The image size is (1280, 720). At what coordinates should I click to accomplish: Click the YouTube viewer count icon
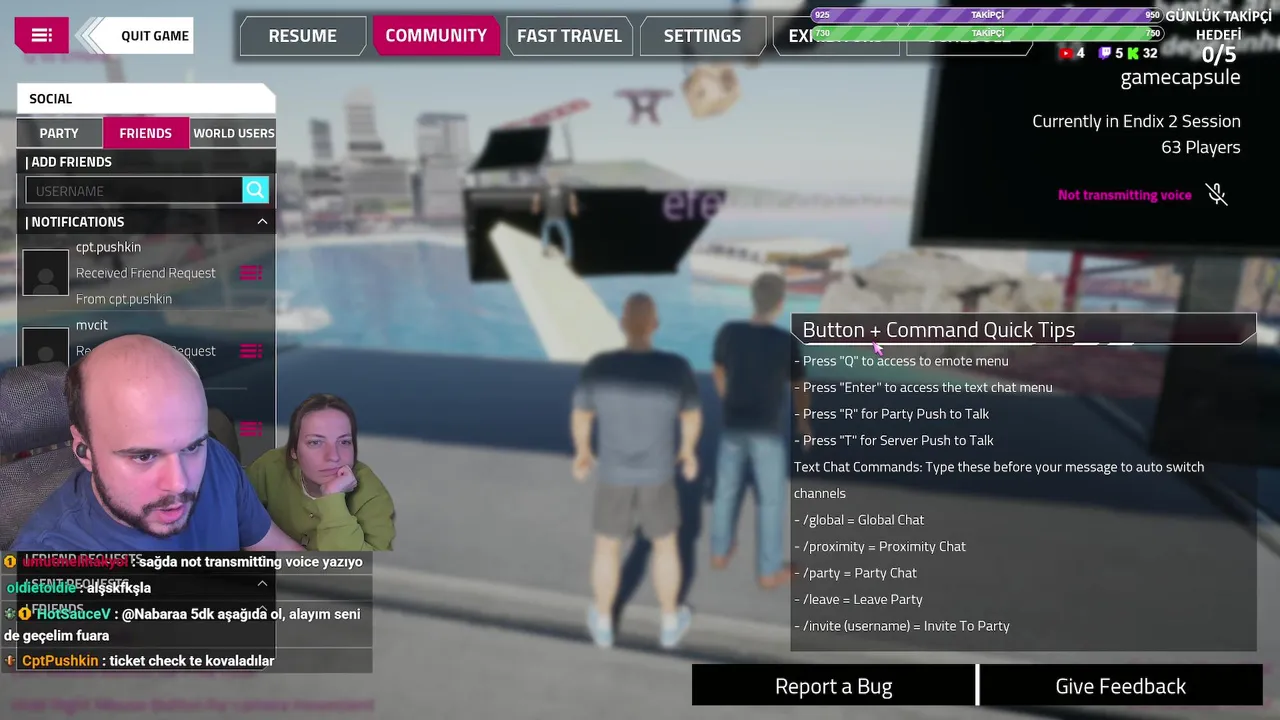1066,54
